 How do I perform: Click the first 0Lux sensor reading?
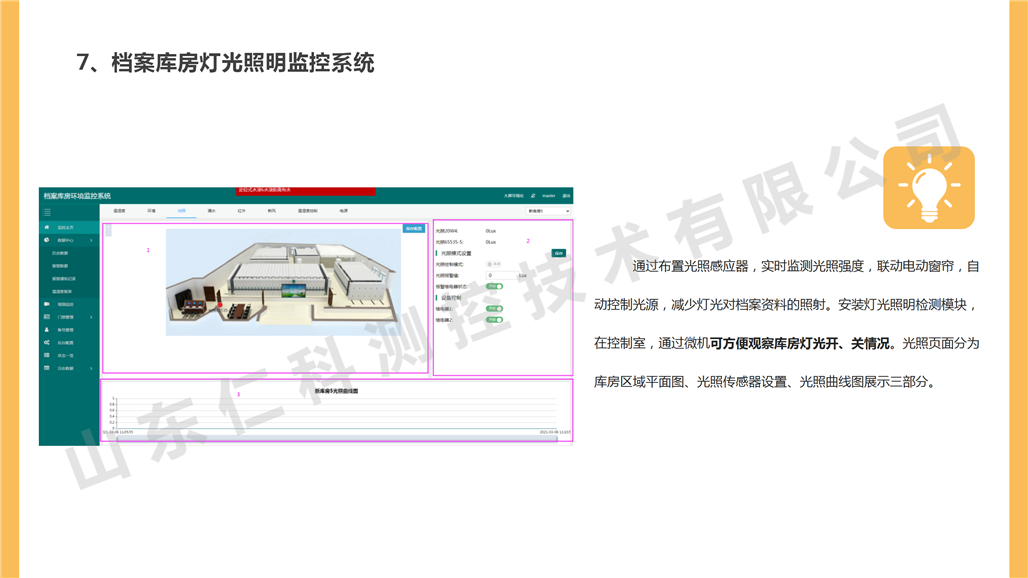491,231
